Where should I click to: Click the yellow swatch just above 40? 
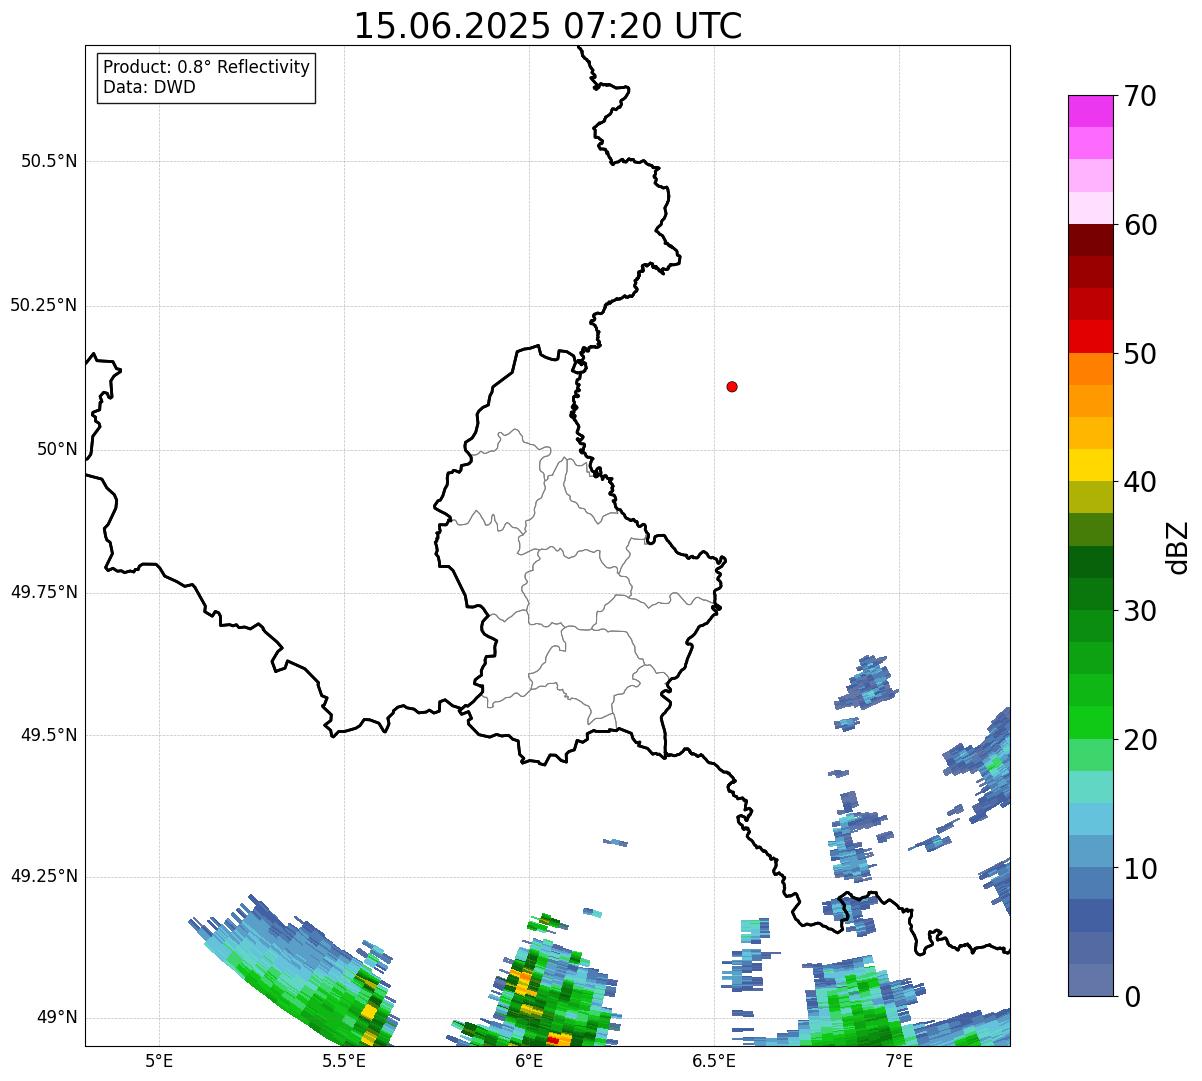point(1090,465)
